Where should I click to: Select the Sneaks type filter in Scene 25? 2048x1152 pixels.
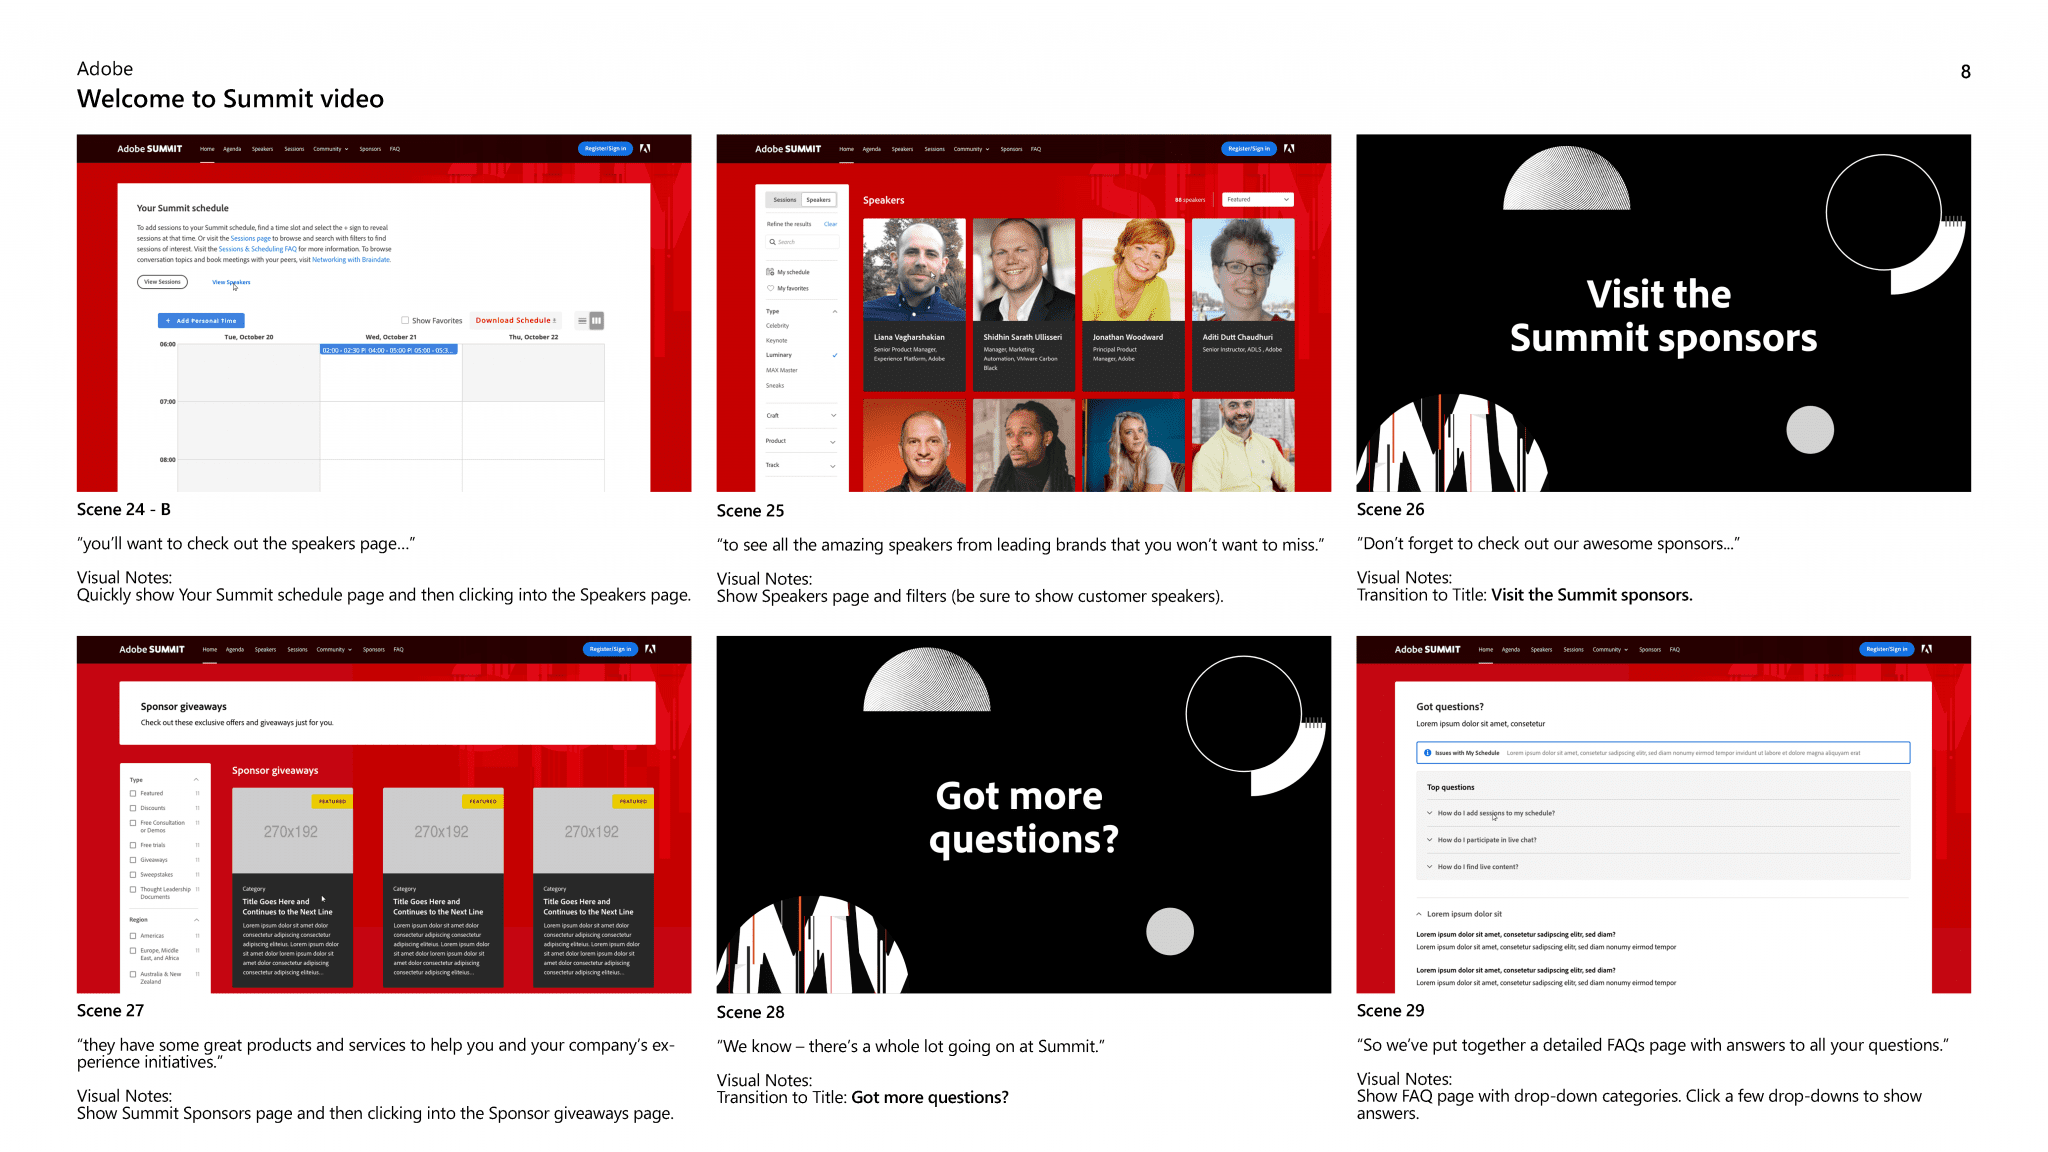coord(775,386)
